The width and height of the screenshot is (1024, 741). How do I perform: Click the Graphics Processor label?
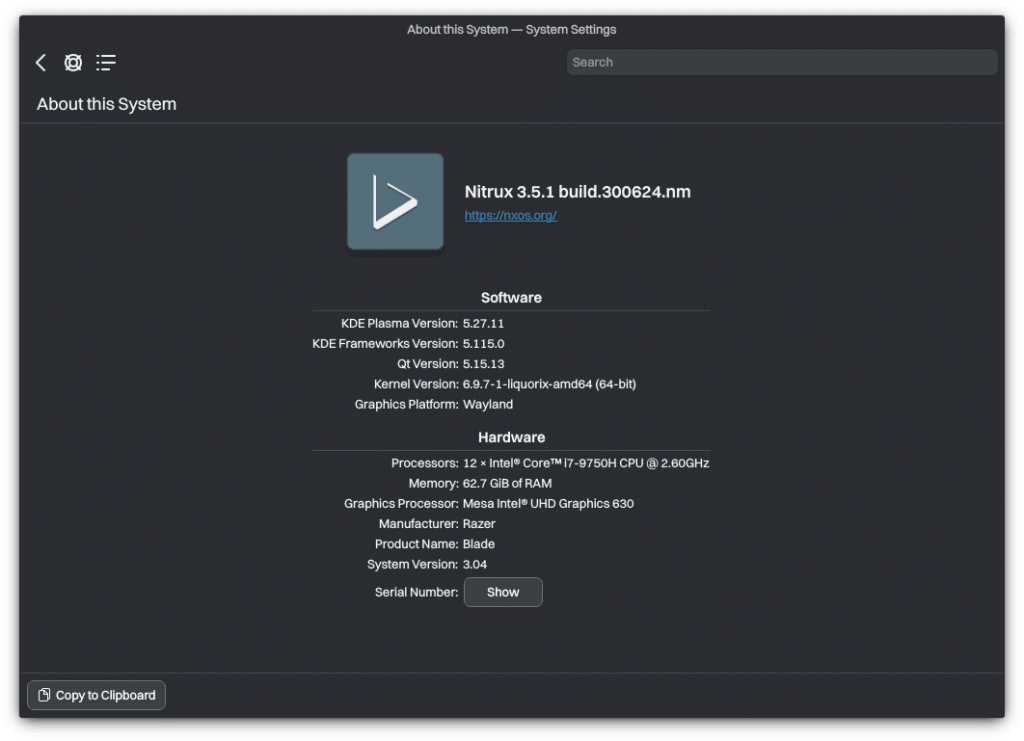point(401,504)
